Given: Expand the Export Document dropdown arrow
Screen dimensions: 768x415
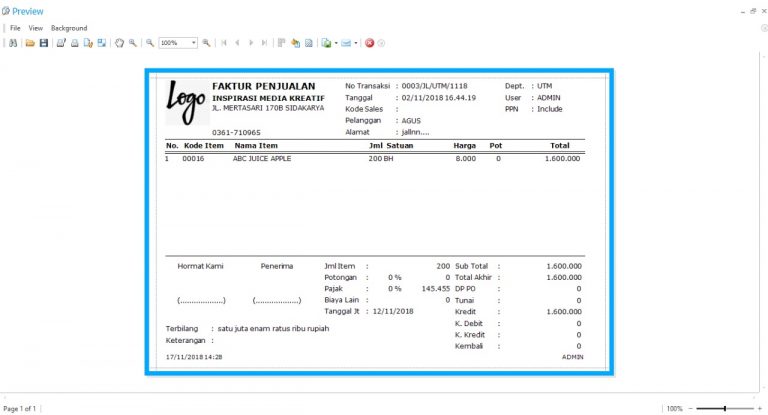Looking at the screenshot, I should pyautogui.click(x=336, y=43).
